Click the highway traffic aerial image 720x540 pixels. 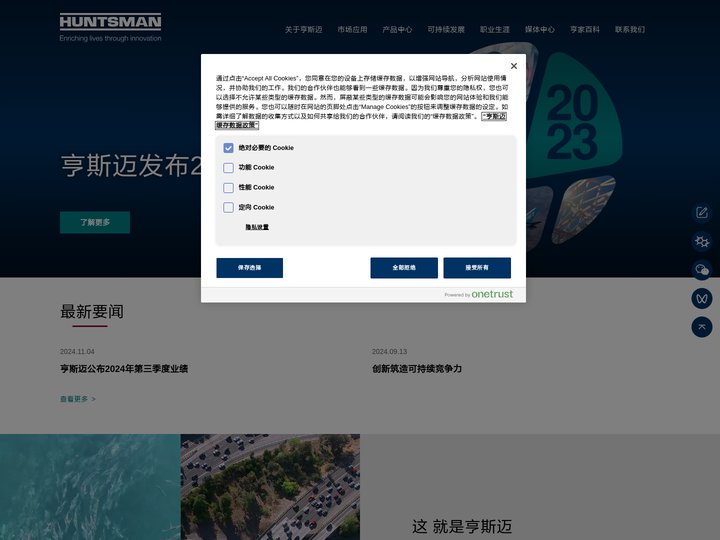pos(270,487)
